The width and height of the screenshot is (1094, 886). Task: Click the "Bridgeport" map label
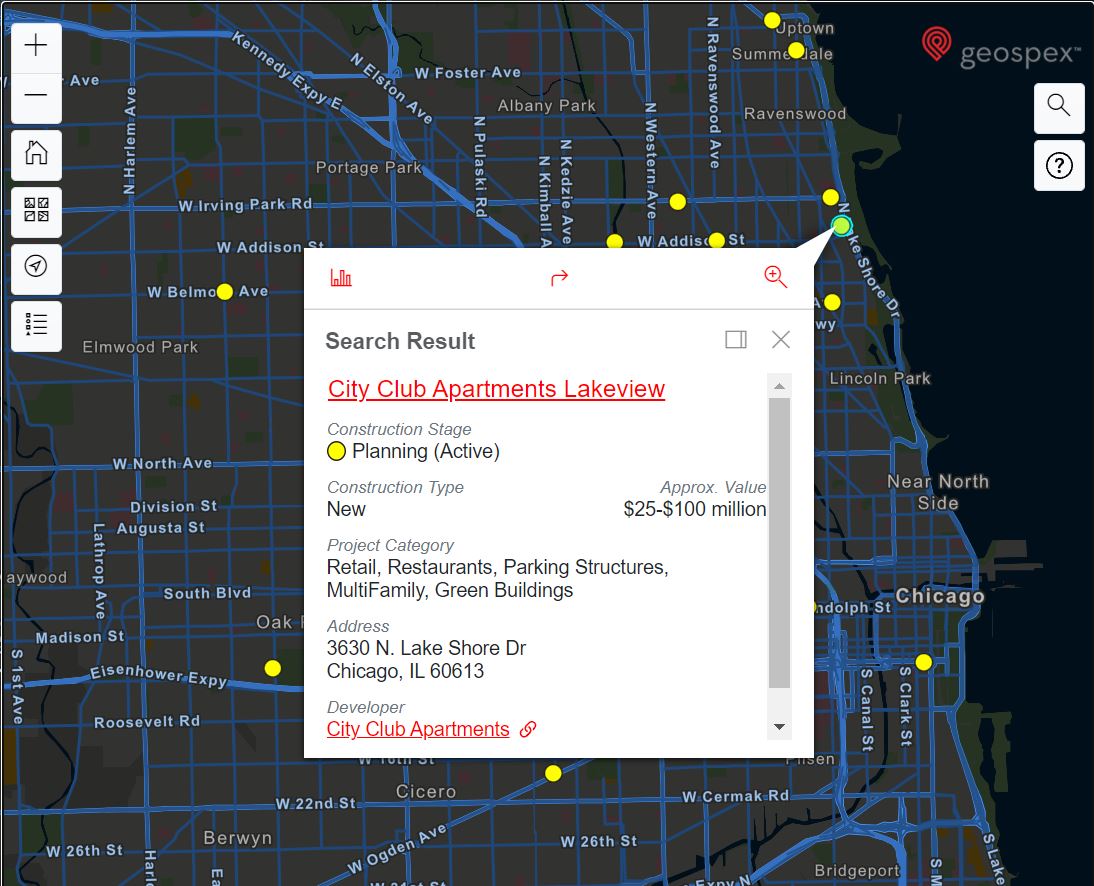pos(857,870)
